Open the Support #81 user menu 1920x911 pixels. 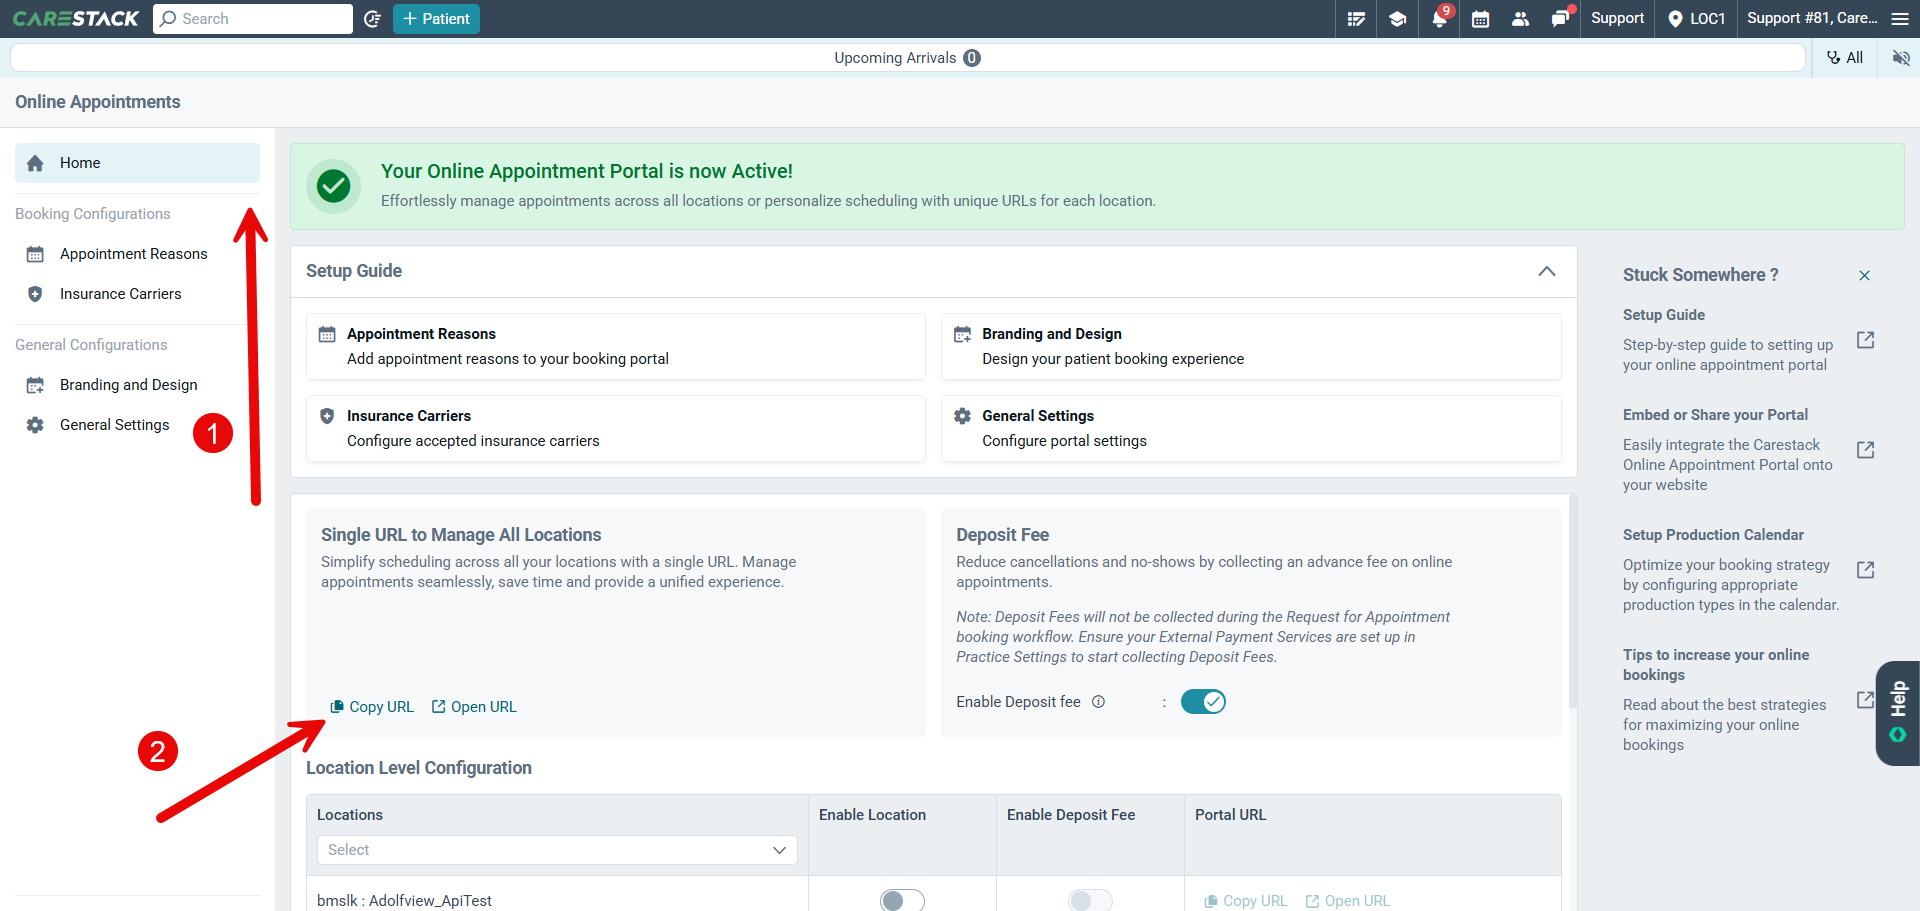(x=1812, y=19)
